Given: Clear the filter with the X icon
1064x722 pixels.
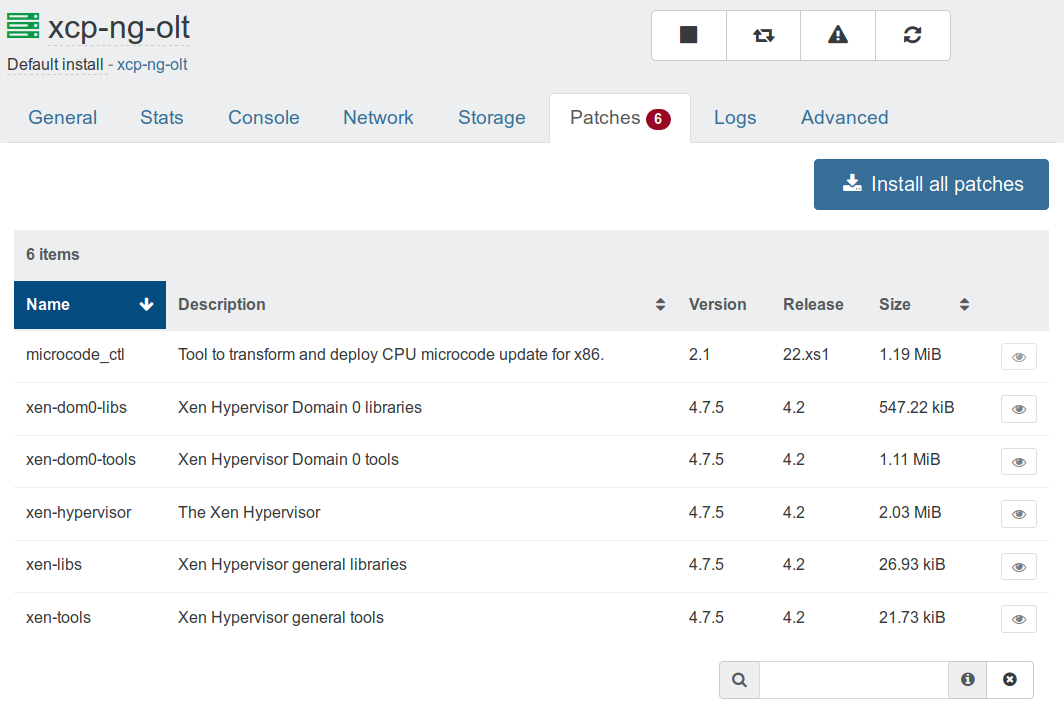Looking at the screenshot, I should (x=1010, y=680).
